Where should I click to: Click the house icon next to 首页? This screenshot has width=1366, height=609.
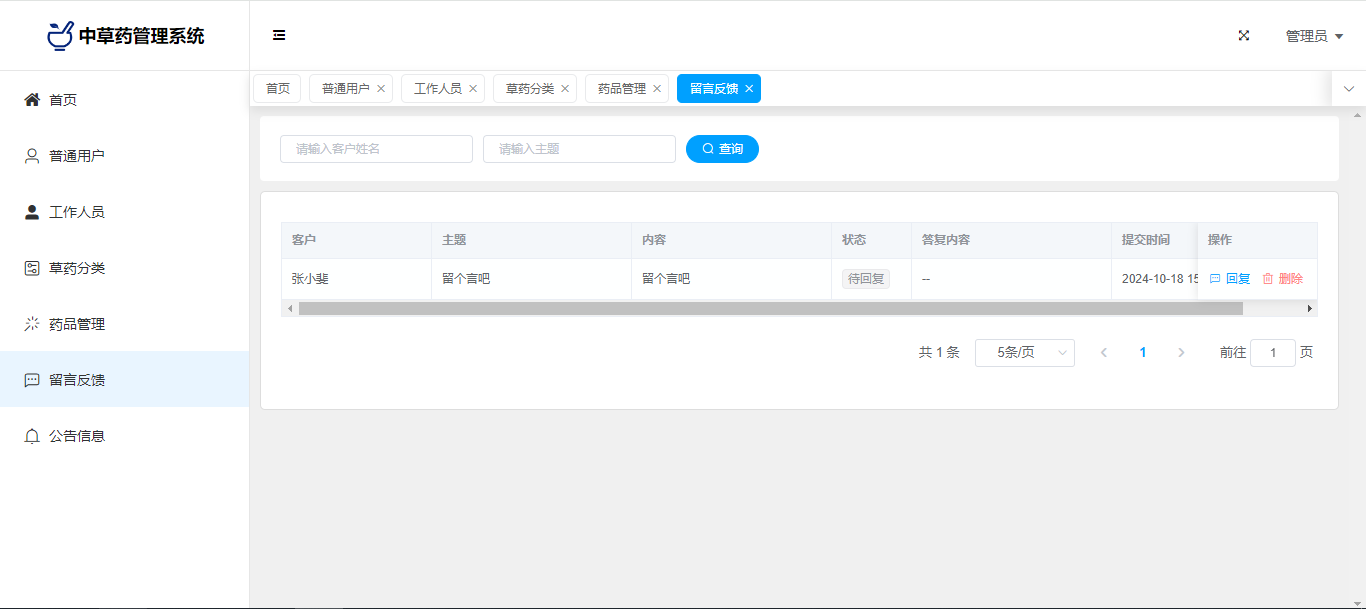32,100
